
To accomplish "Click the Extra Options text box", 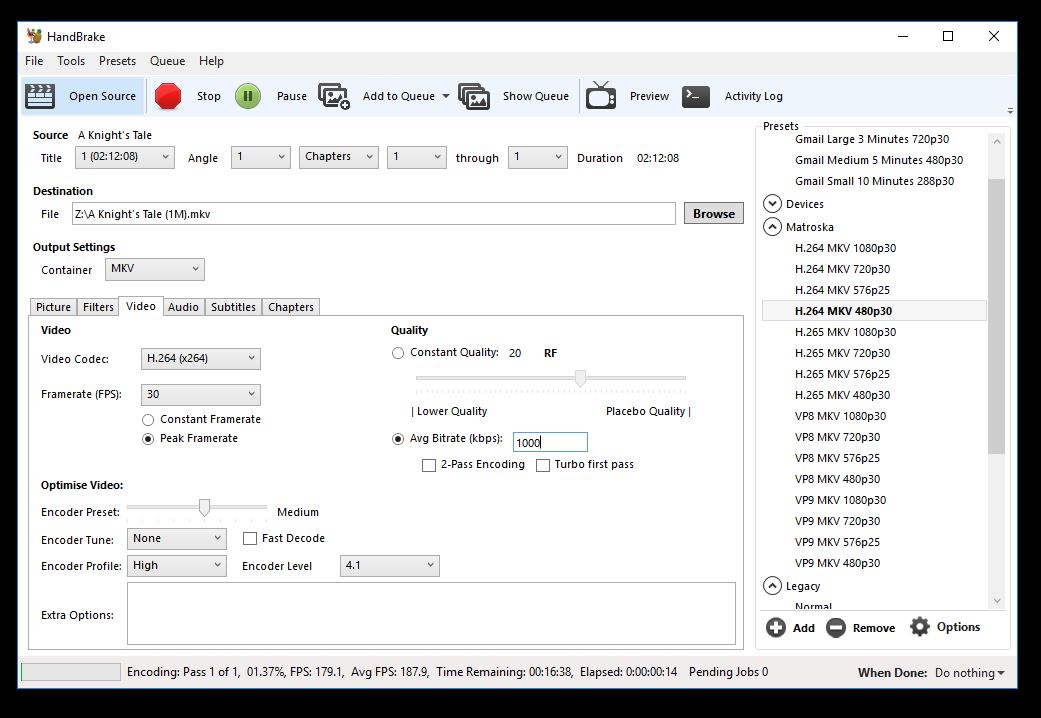I will click(432, 614).
